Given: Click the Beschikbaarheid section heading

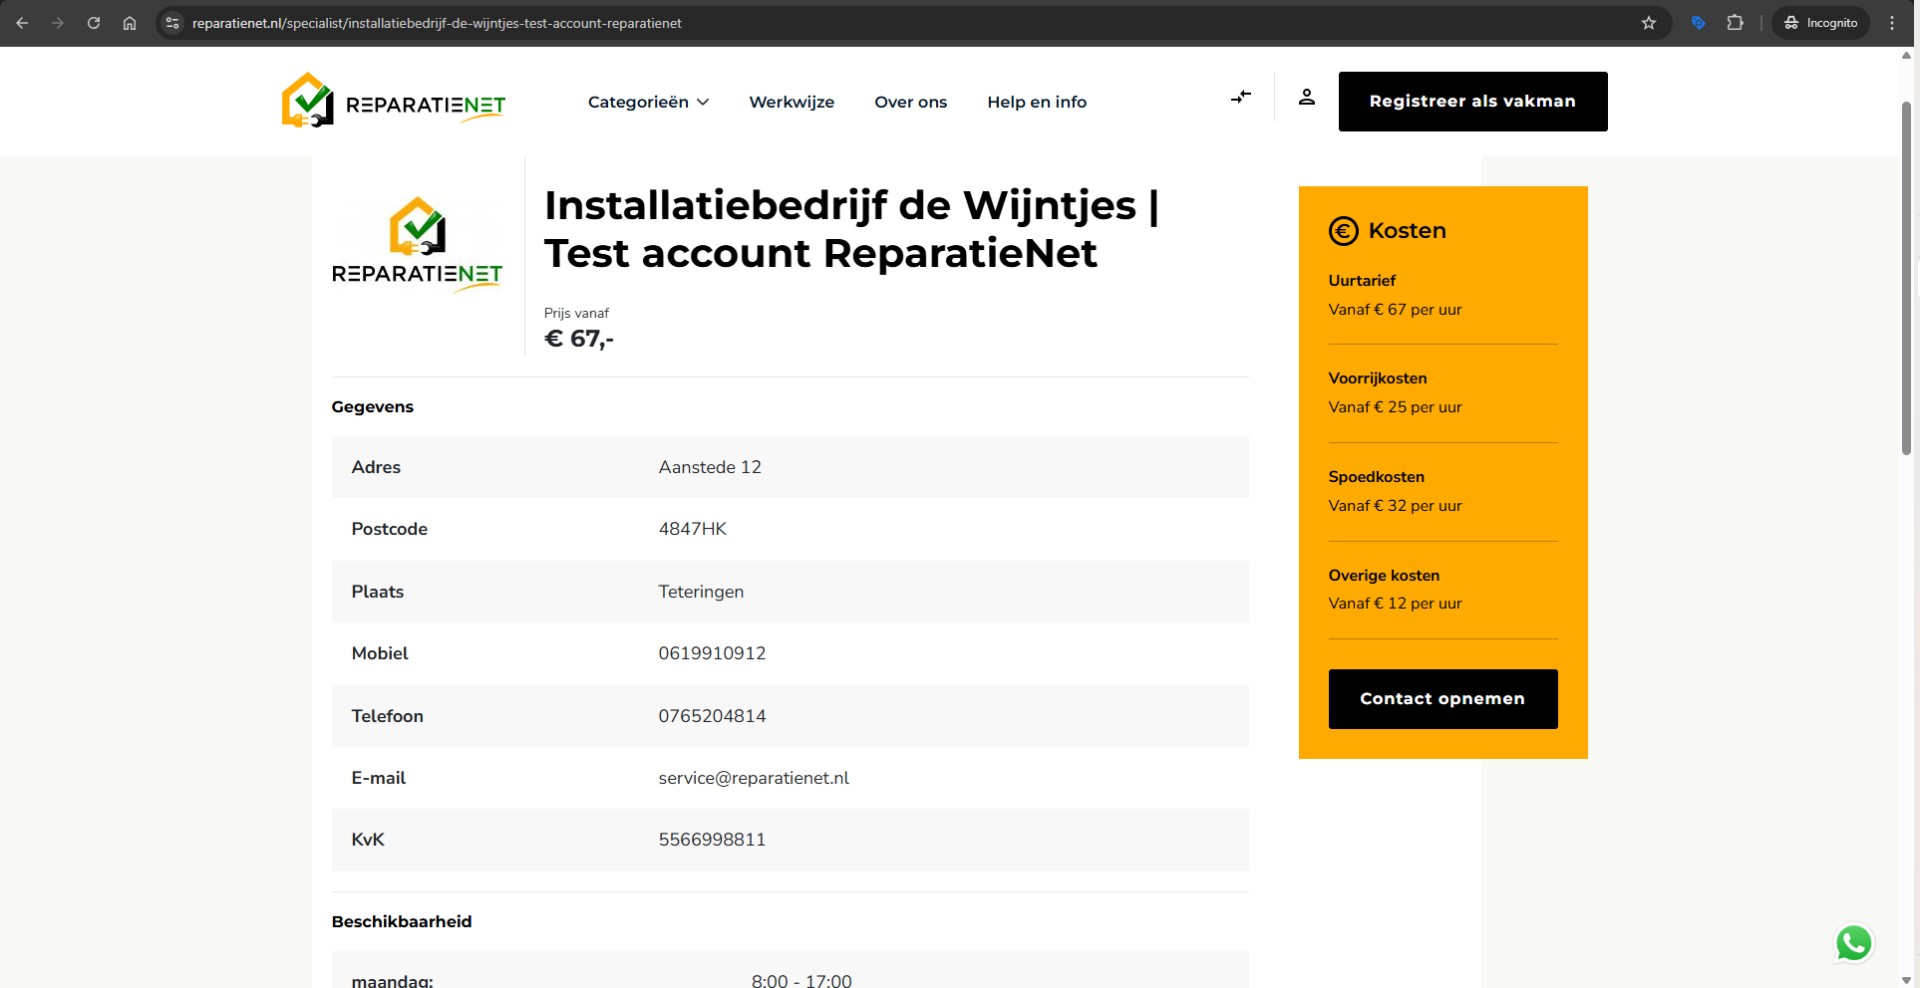Looking at the screenshot, I should click(x=401, y=922).
